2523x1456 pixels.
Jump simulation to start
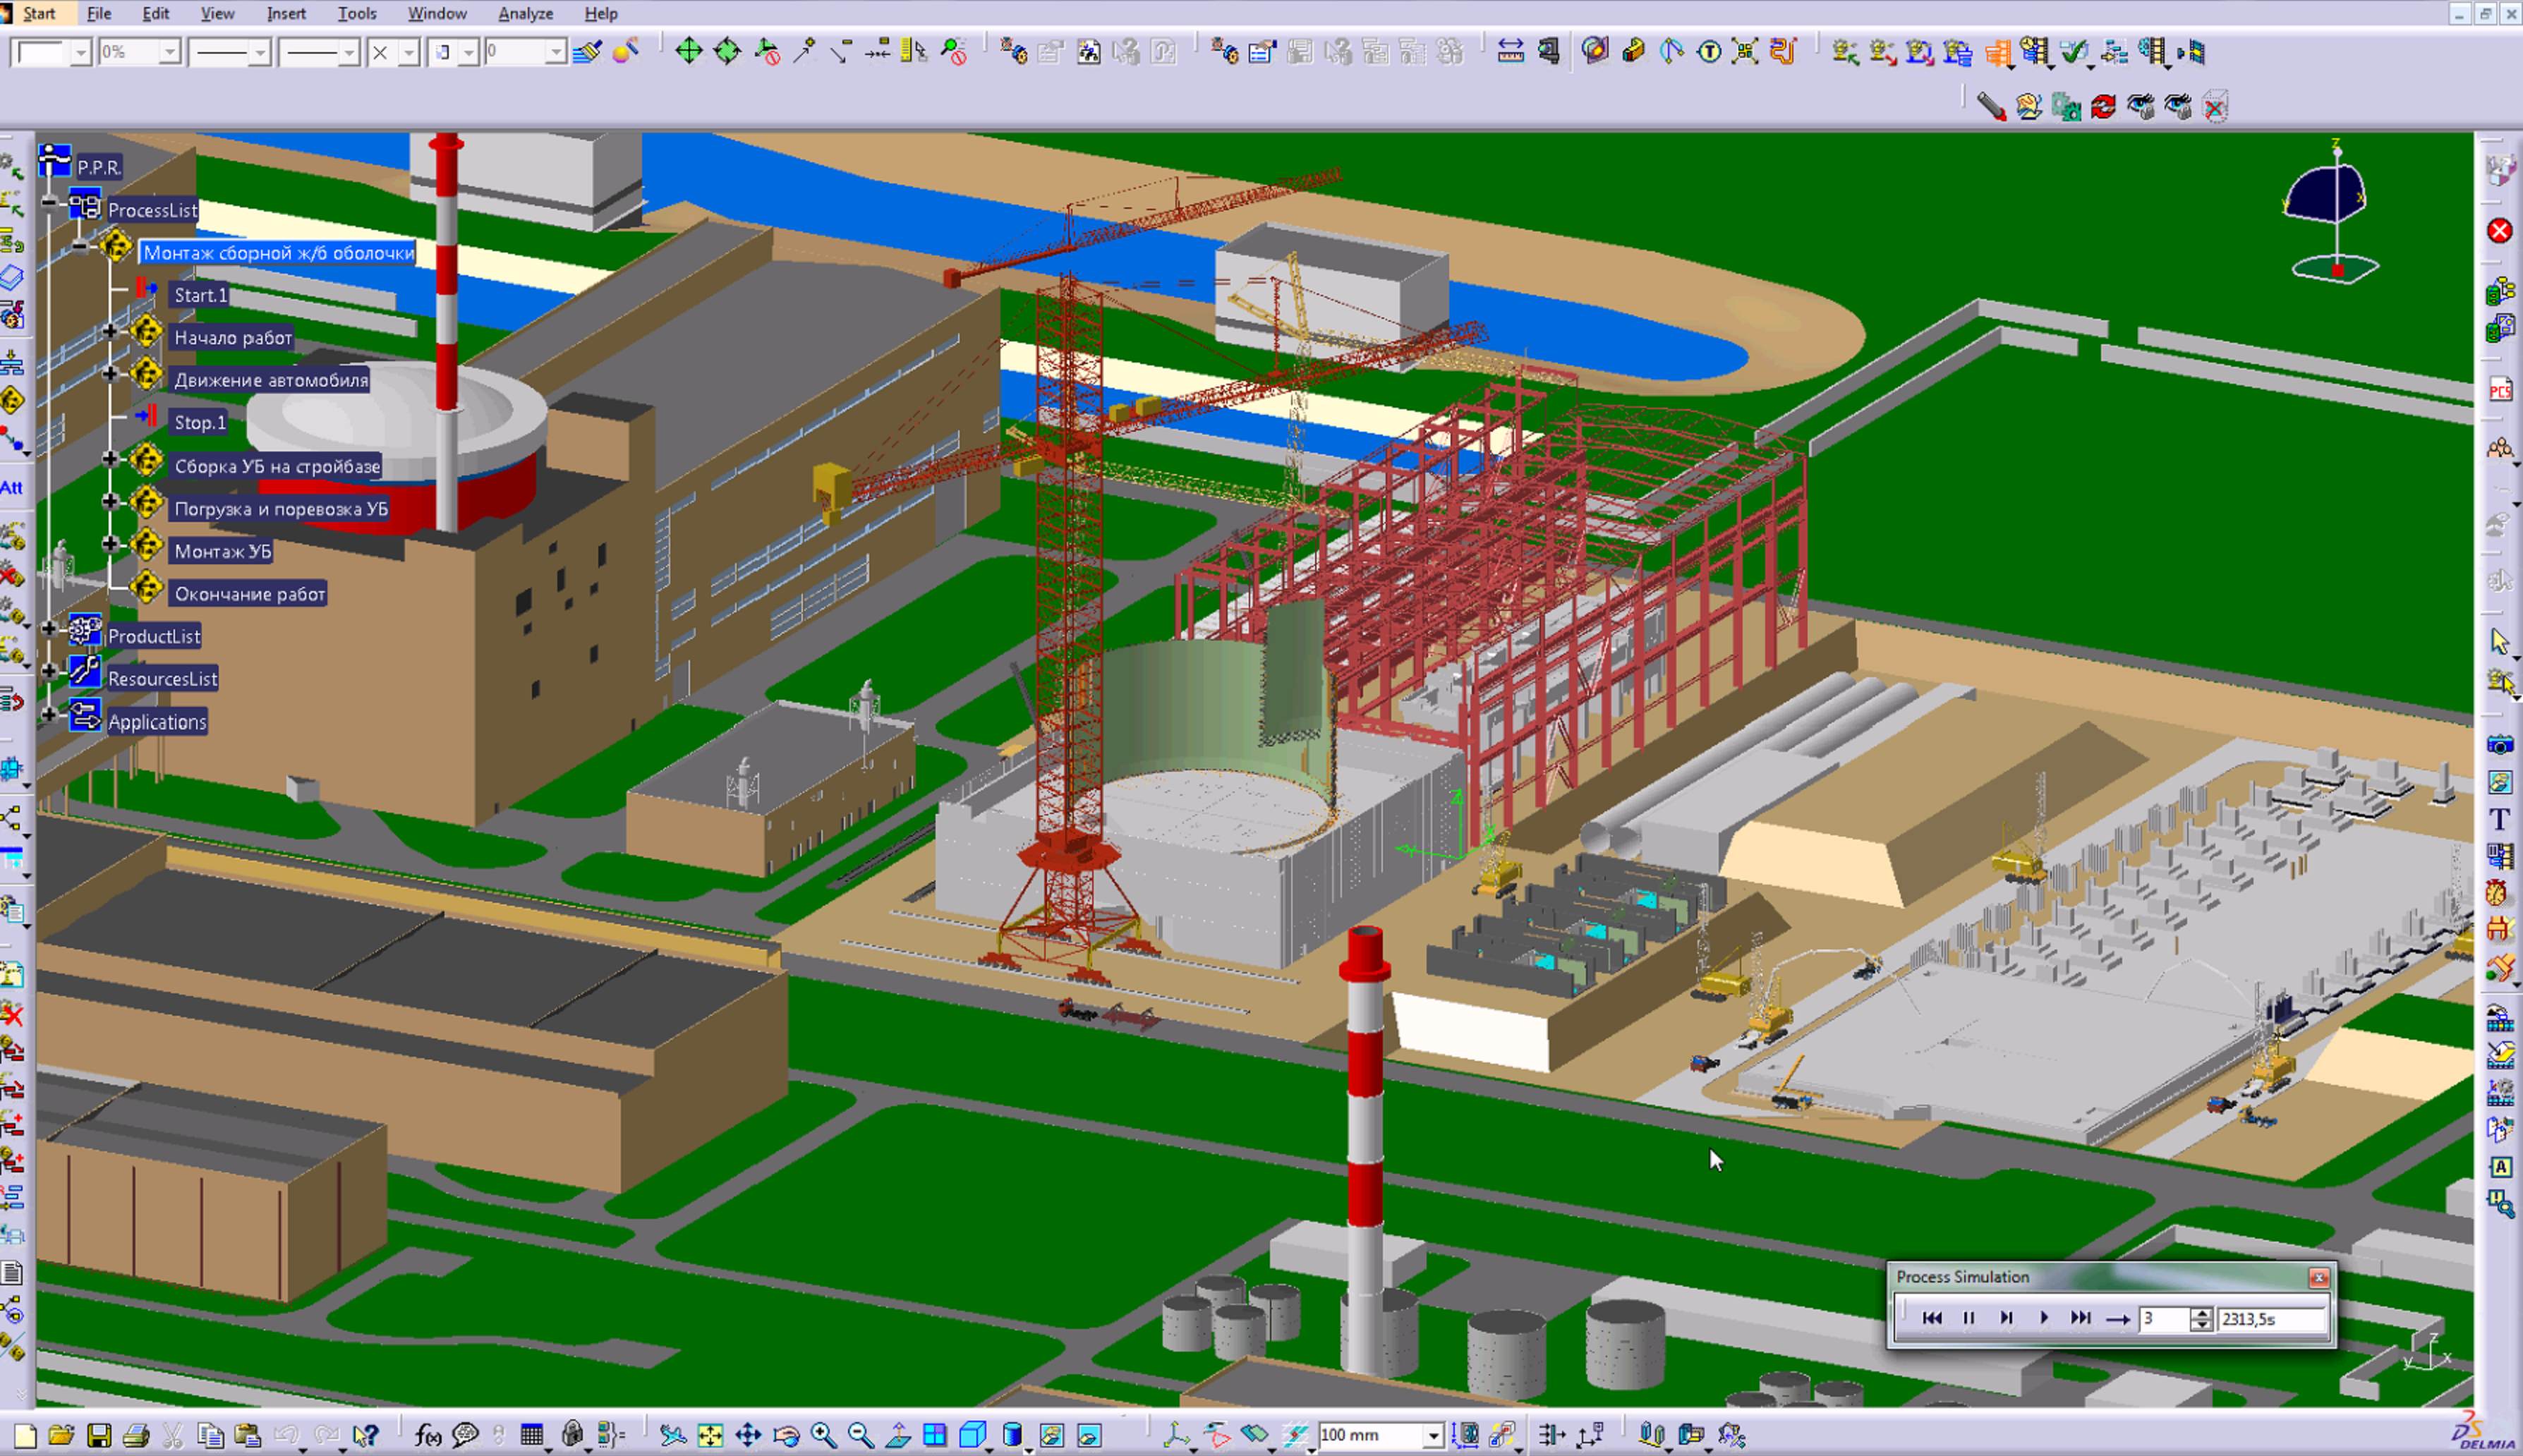[1932, 1318]
